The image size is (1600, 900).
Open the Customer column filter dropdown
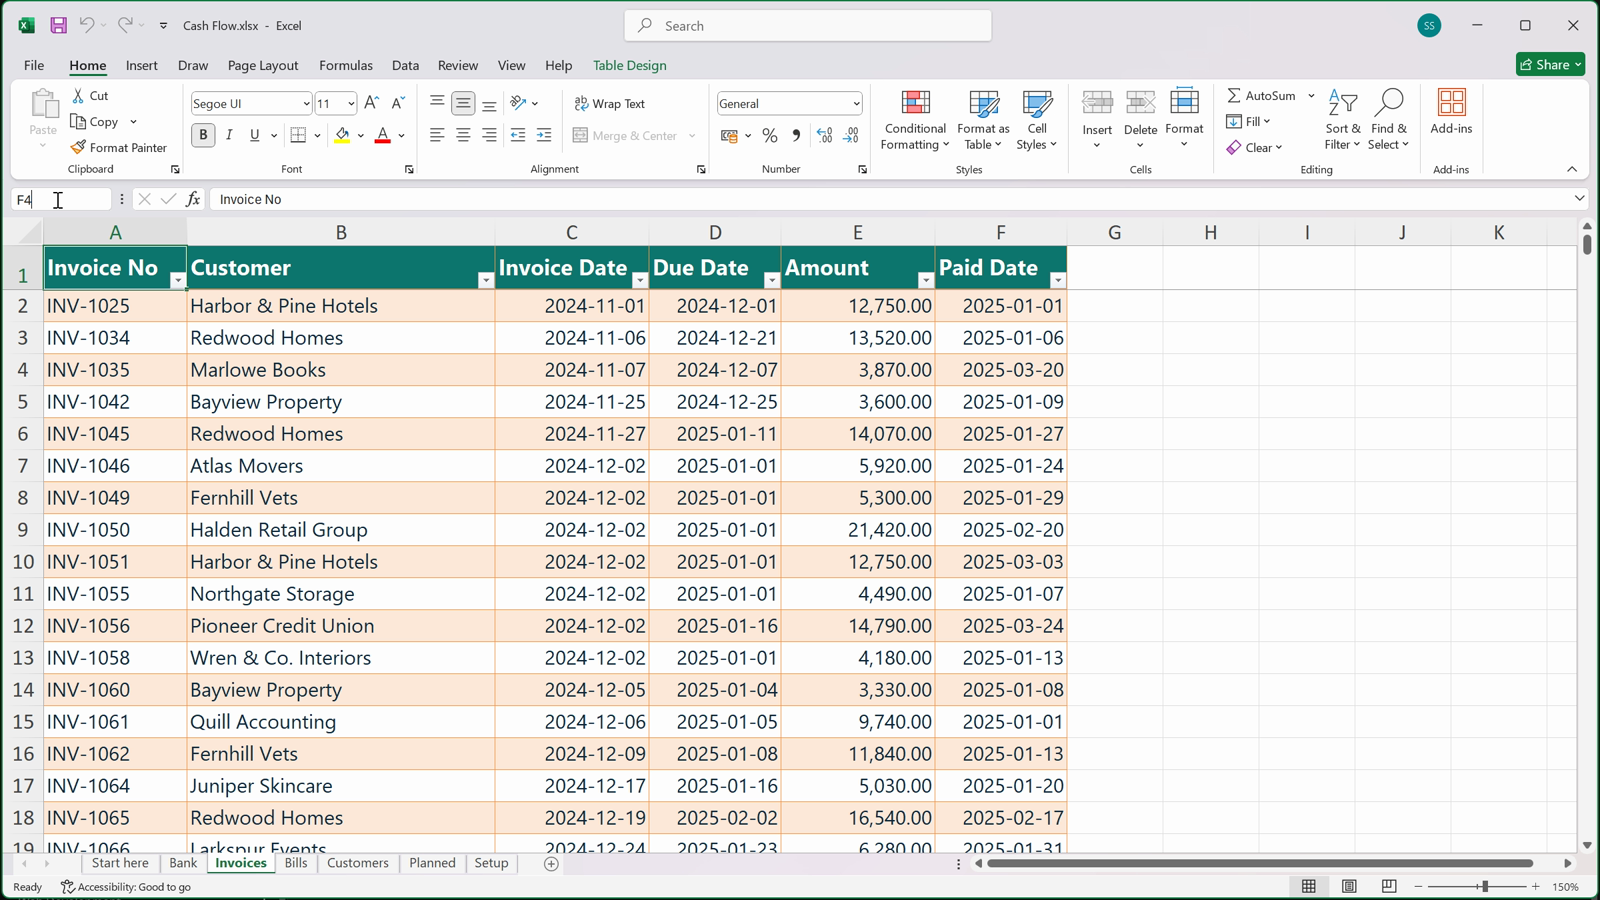[x=485, y=280]
